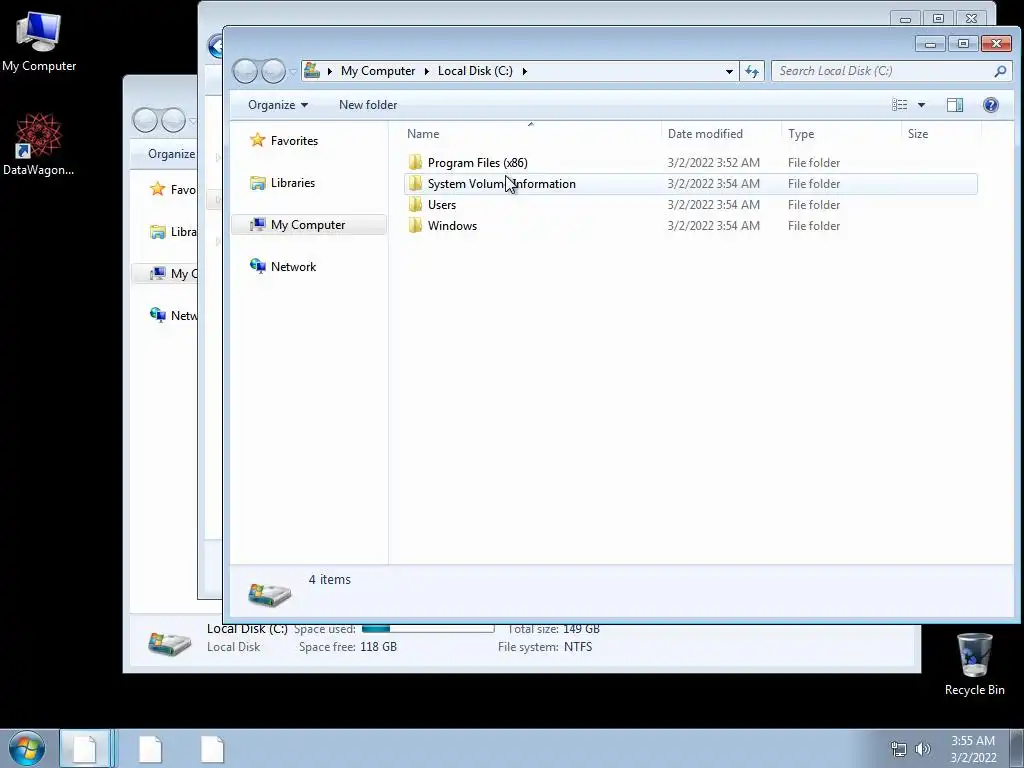Click Organize in back-left window
The height and width of the screenshot is (768, 1024).
171,154
